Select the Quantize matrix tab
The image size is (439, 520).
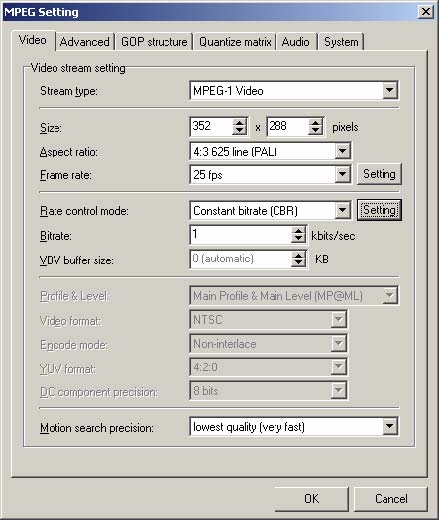click(x=235, y=42)
